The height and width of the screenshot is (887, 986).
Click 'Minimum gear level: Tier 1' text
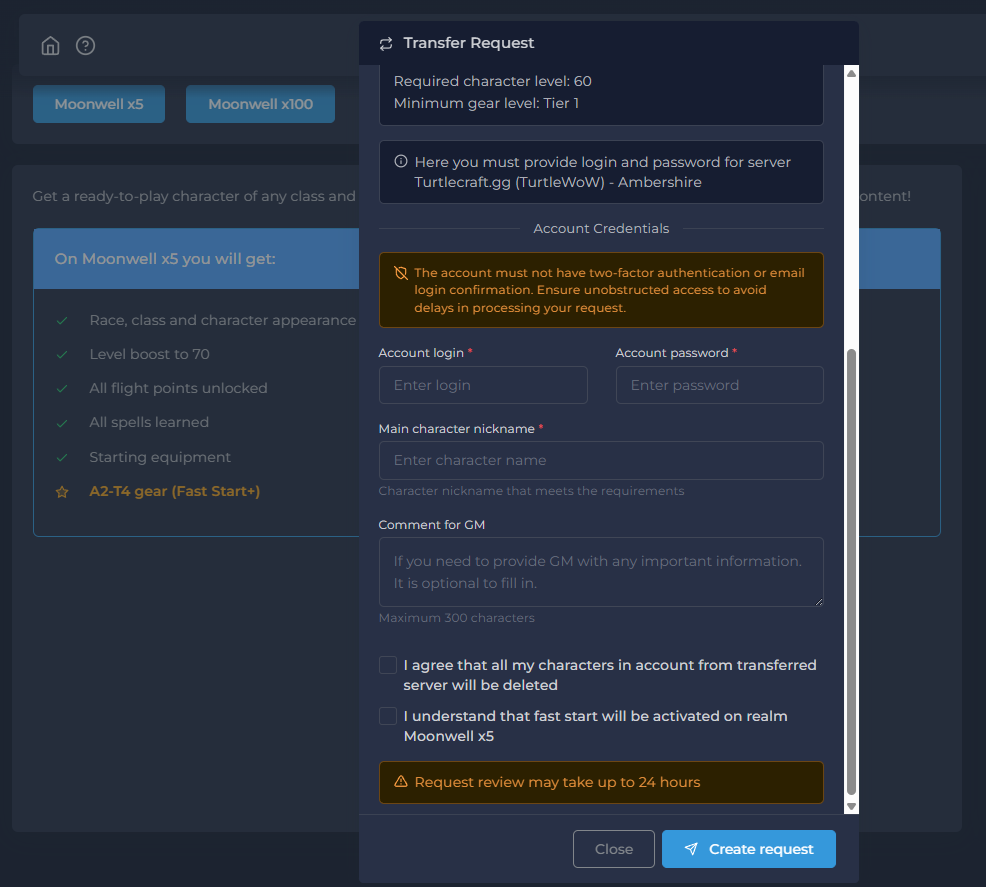point(486,103)
